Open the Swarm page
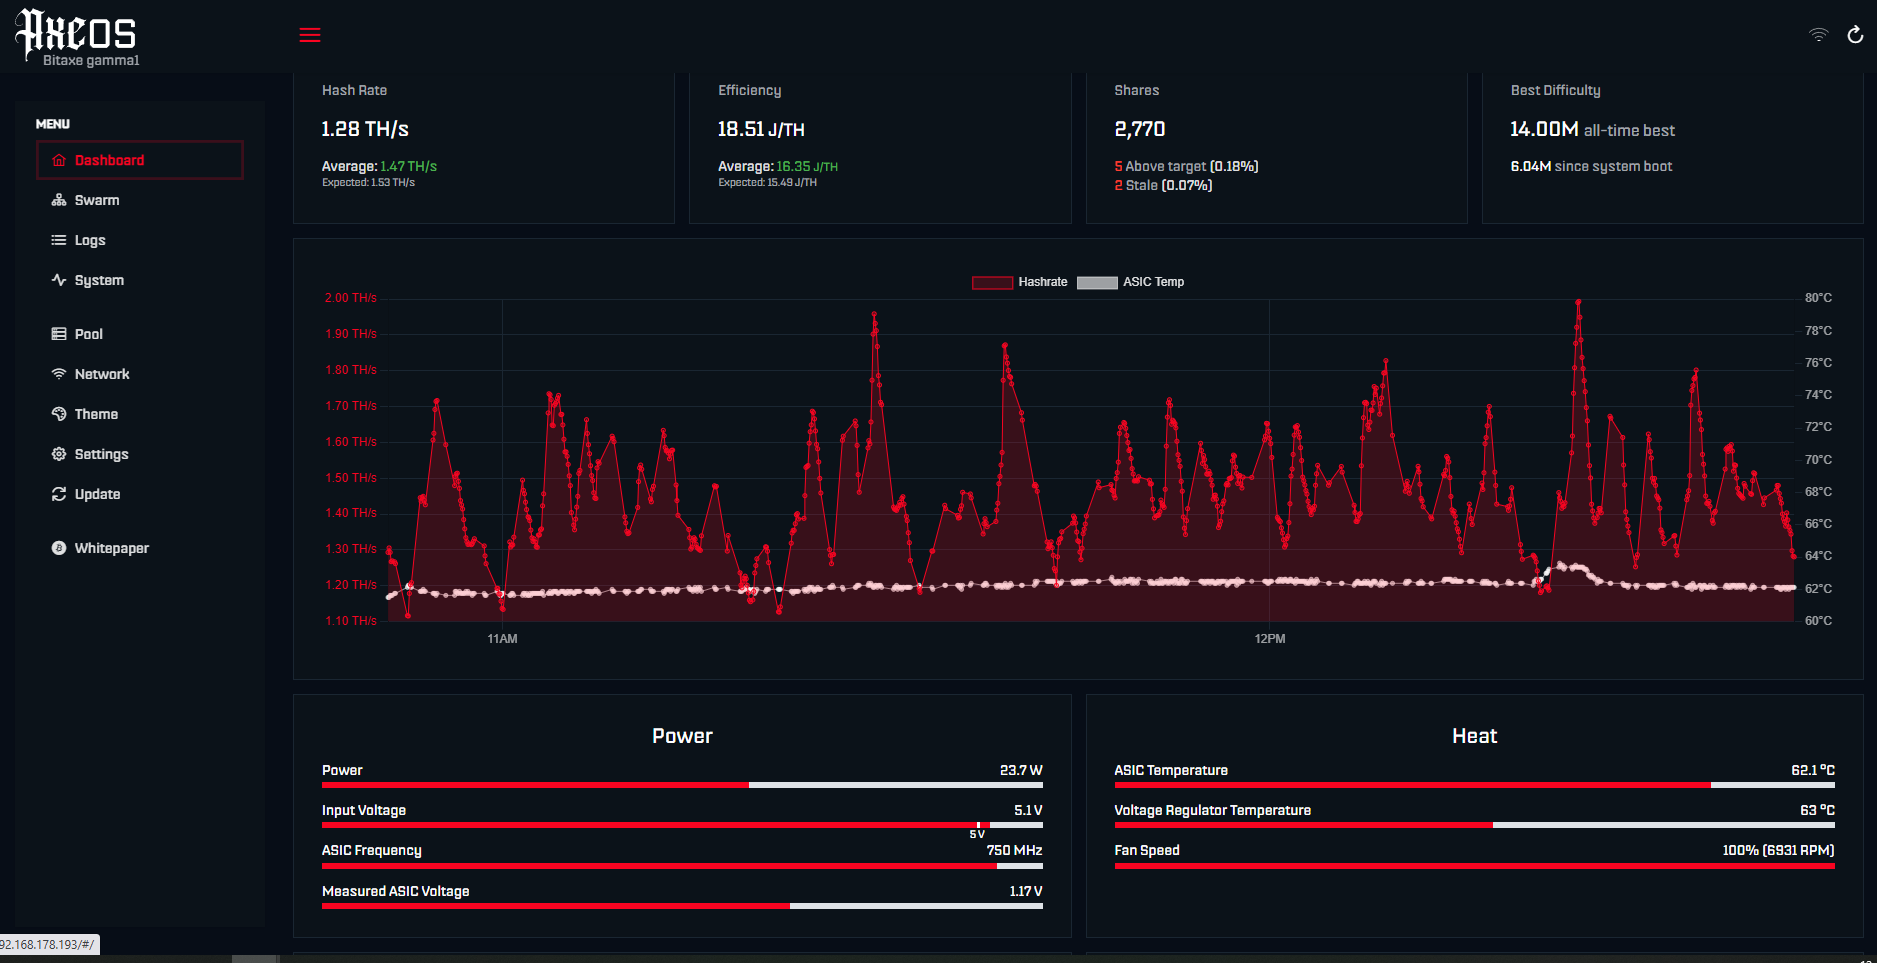The width and height of the screenshot is (1877, 963). (140, 200)
